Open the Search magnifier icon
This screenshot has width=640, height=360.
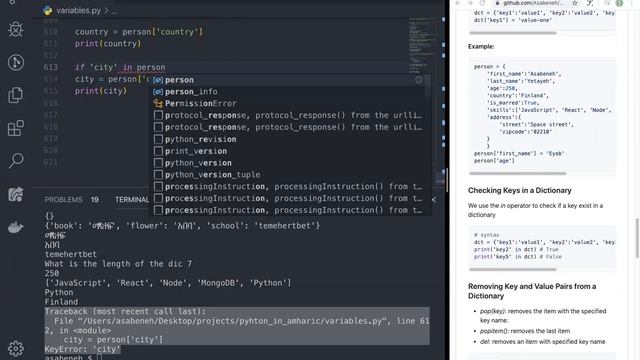click(x=16, y=160)
